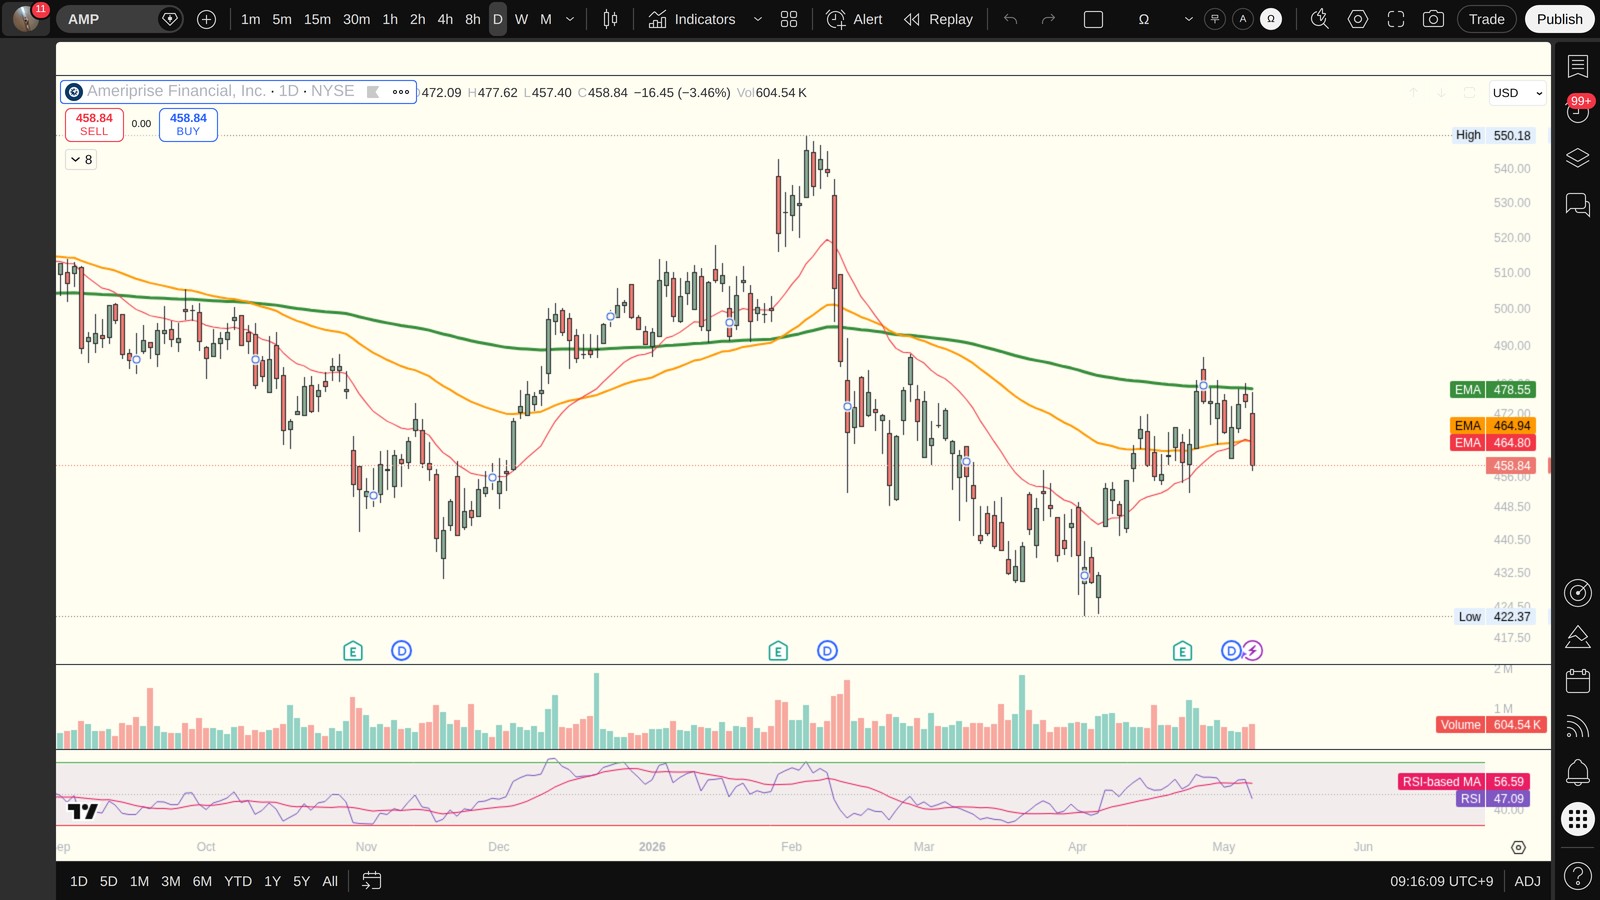
Task: Expand the indicators favorites dropdown arrow
Action: point(757,19)
